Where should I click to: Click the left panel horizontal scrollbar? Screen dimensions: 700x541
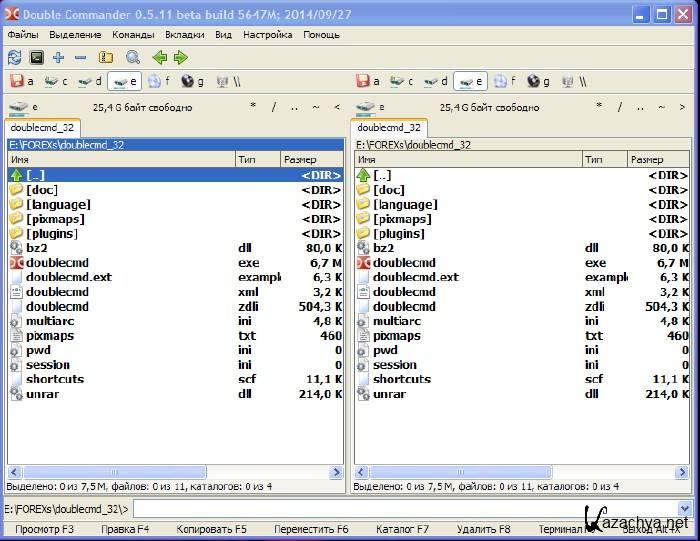175,472
